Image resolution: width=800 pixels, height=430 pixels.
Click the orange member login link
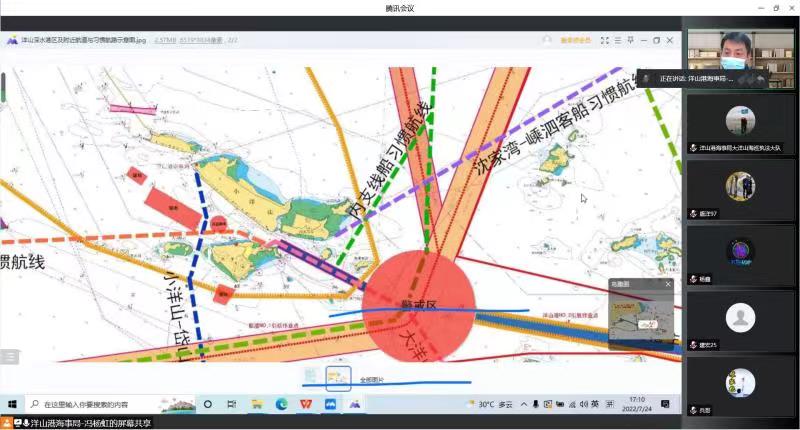575,41
